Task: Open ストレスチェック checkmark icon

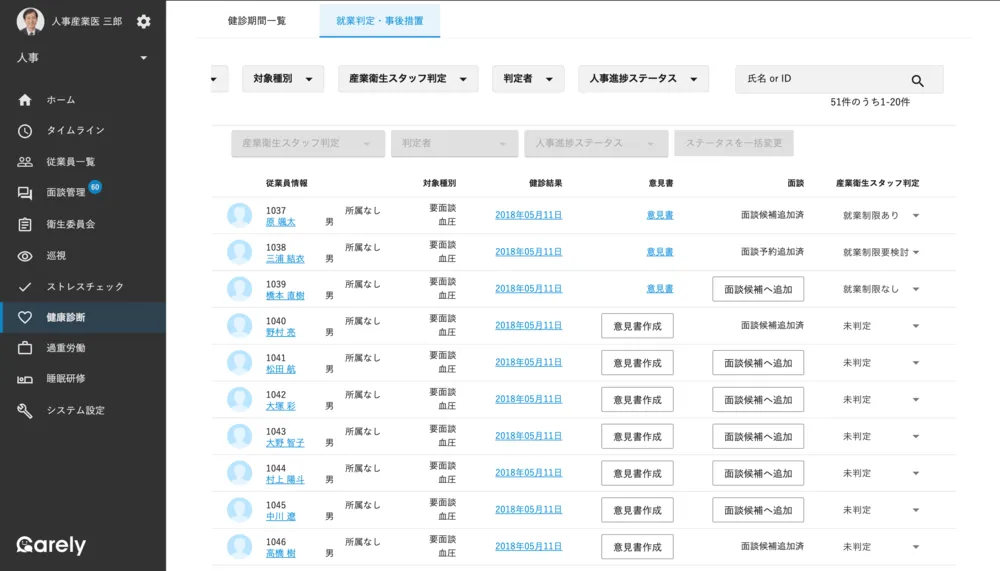Action: [x=25, y=287]
